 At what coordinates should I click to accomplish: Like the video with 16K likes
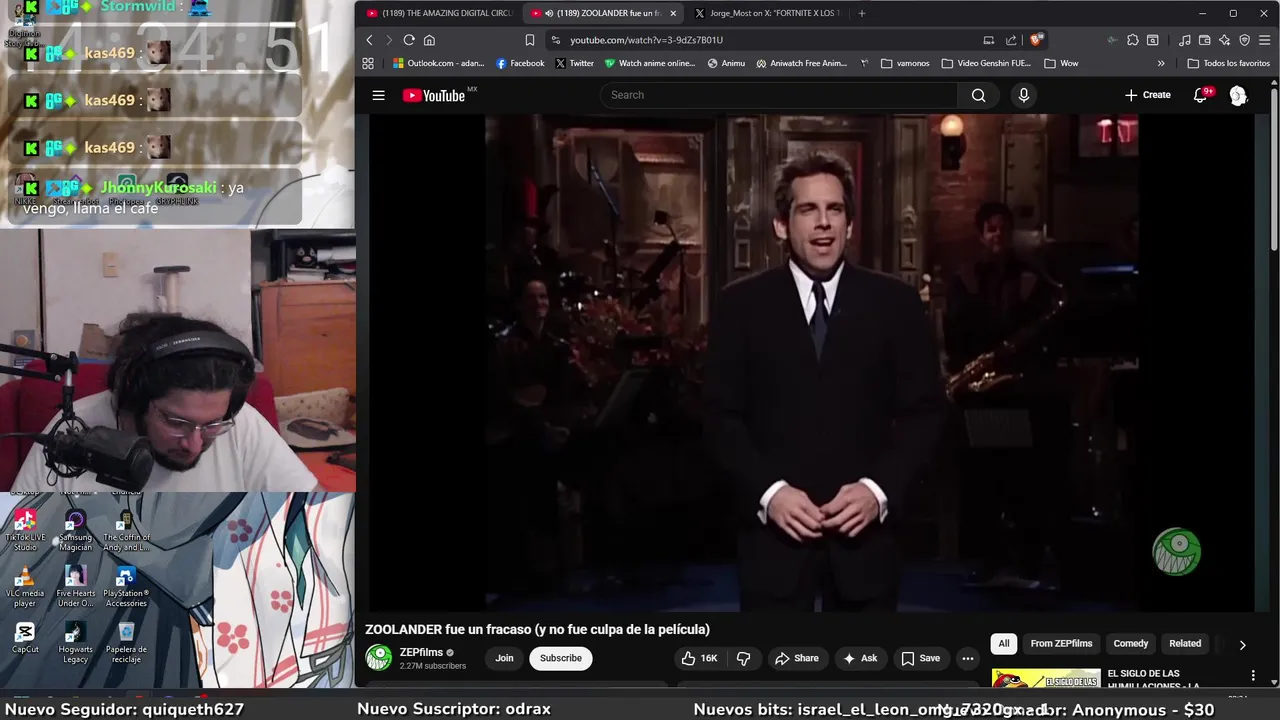pos(699,658)
